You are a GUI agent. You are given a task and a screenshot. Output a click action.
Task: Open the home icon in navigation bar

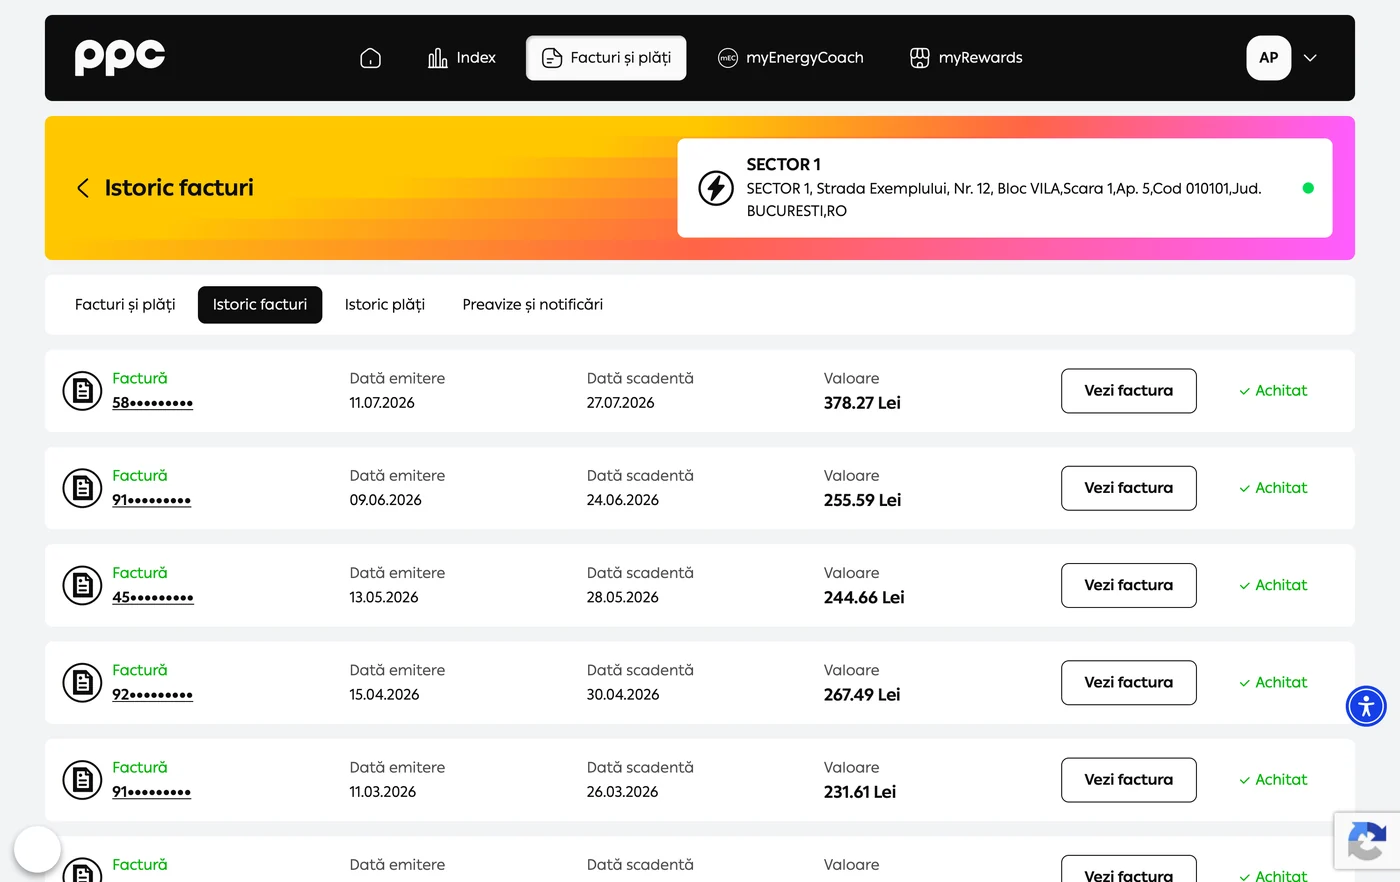[x=370, y=58]
